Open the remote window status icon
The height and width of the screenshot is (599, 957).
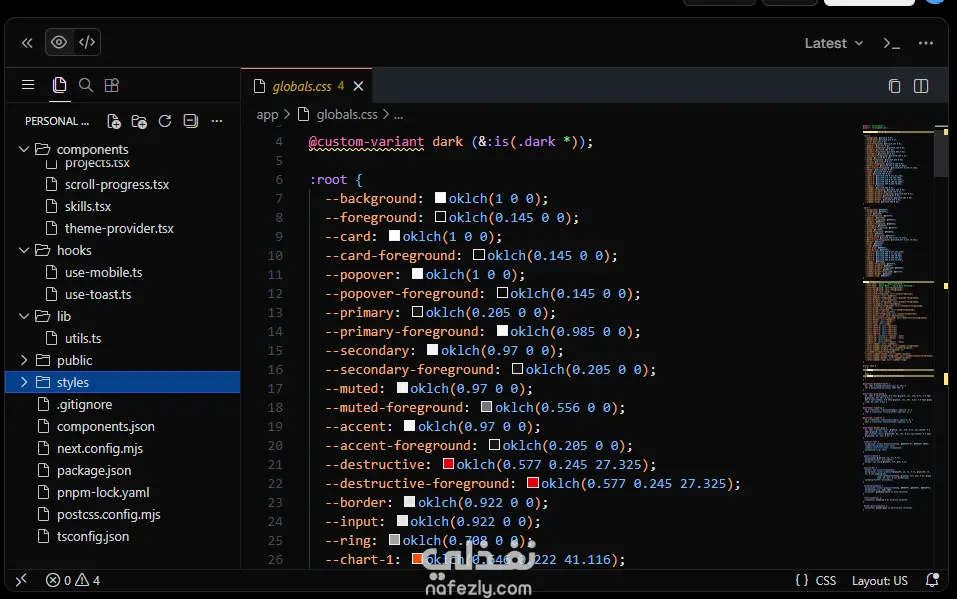click(21, 580)
